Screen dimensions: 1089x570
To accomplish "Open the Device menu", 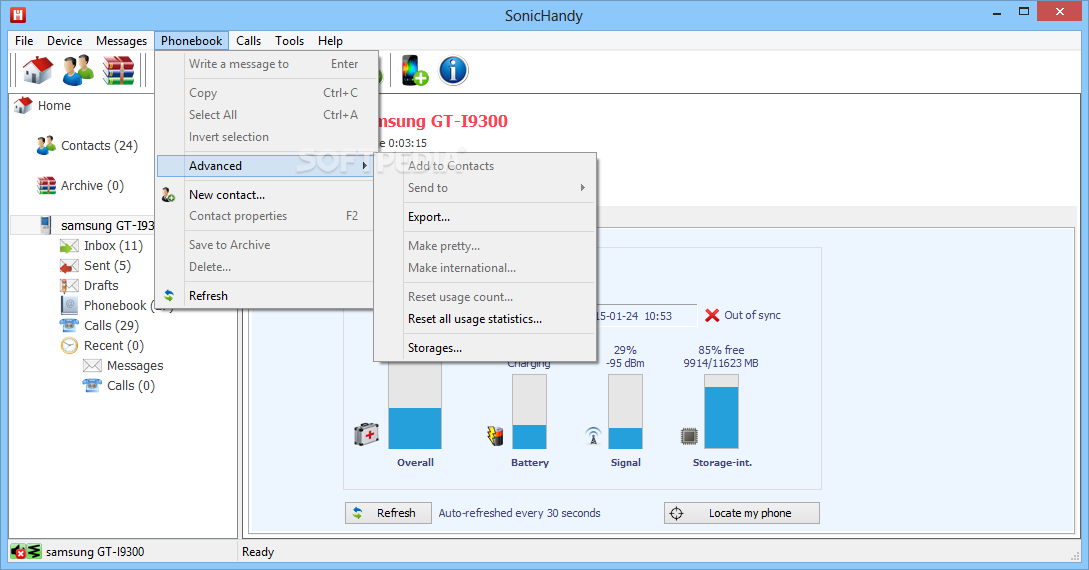I will pos(65,41).
